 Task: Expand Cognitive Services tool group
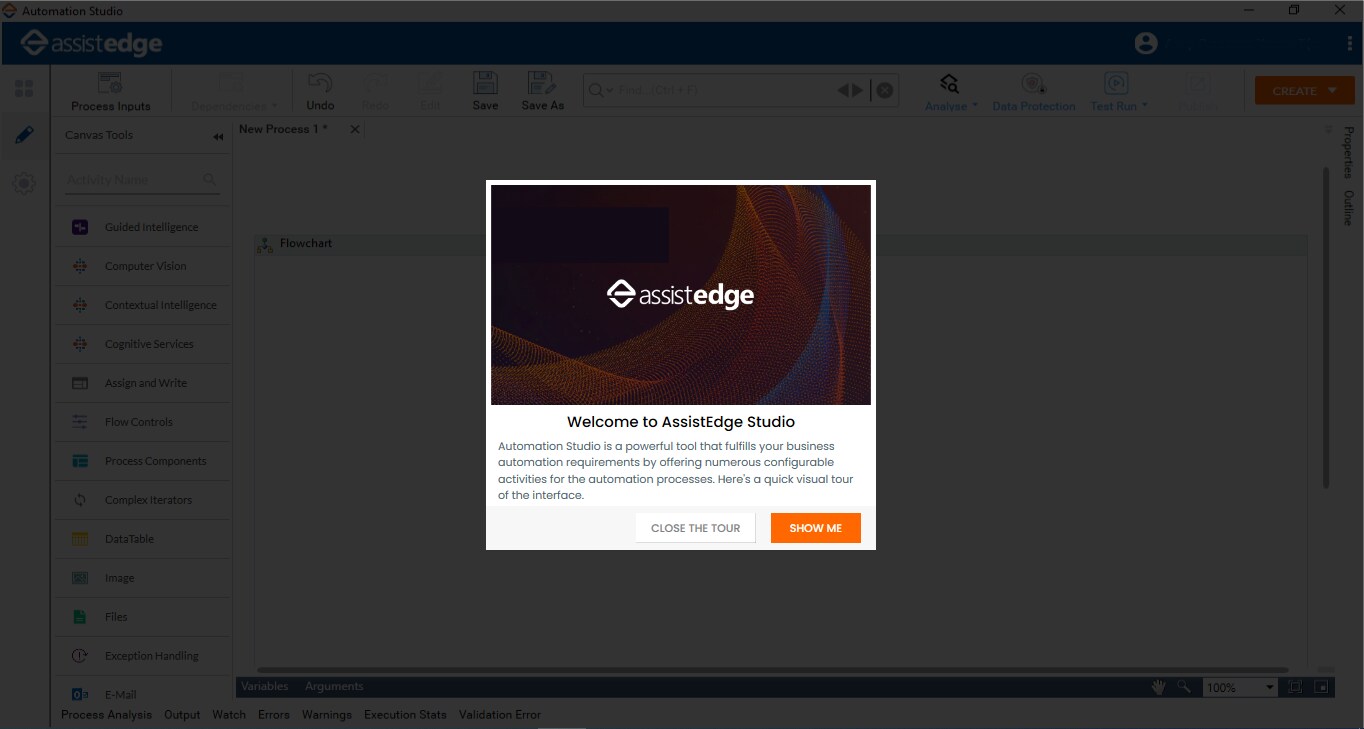(x=142, y=344)
